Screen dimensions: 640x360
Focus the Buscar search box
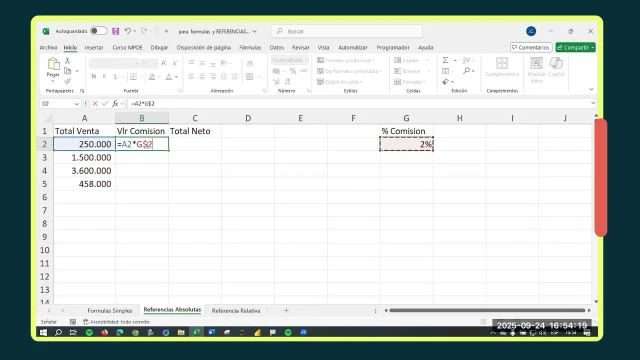pos(347,31)
